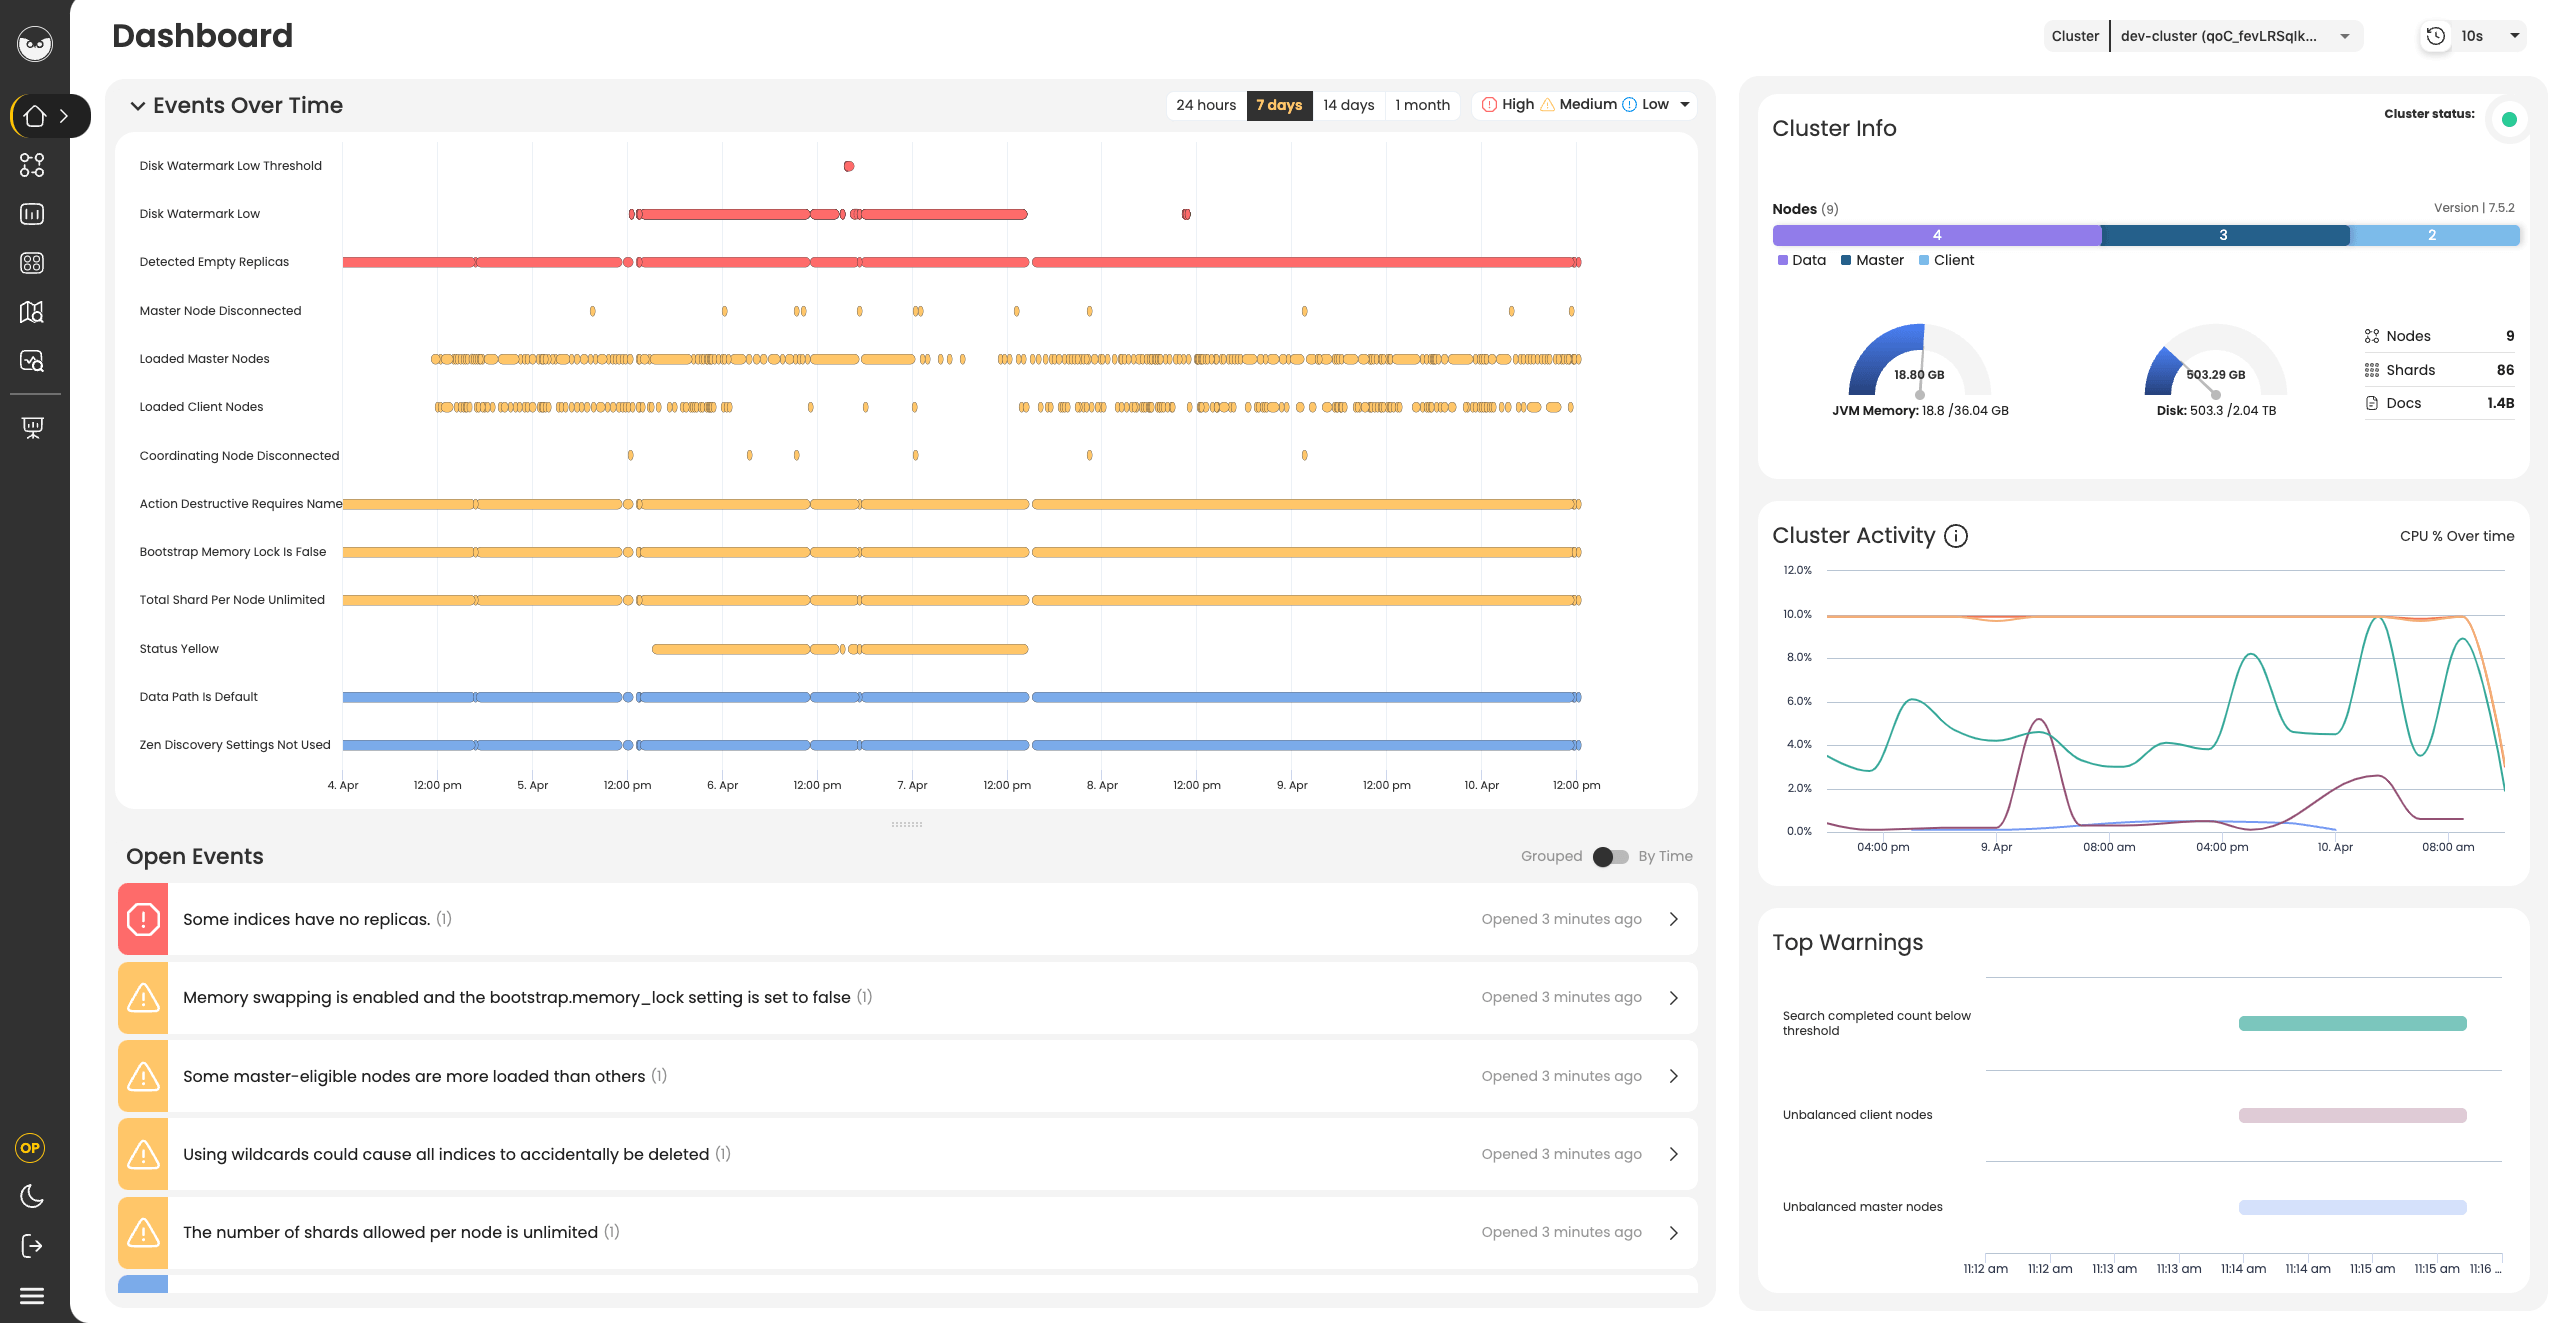This screenshot has width=2560, height=1323.
Task: Click the Master nodes bar segment
Action: coord(2224,235)
